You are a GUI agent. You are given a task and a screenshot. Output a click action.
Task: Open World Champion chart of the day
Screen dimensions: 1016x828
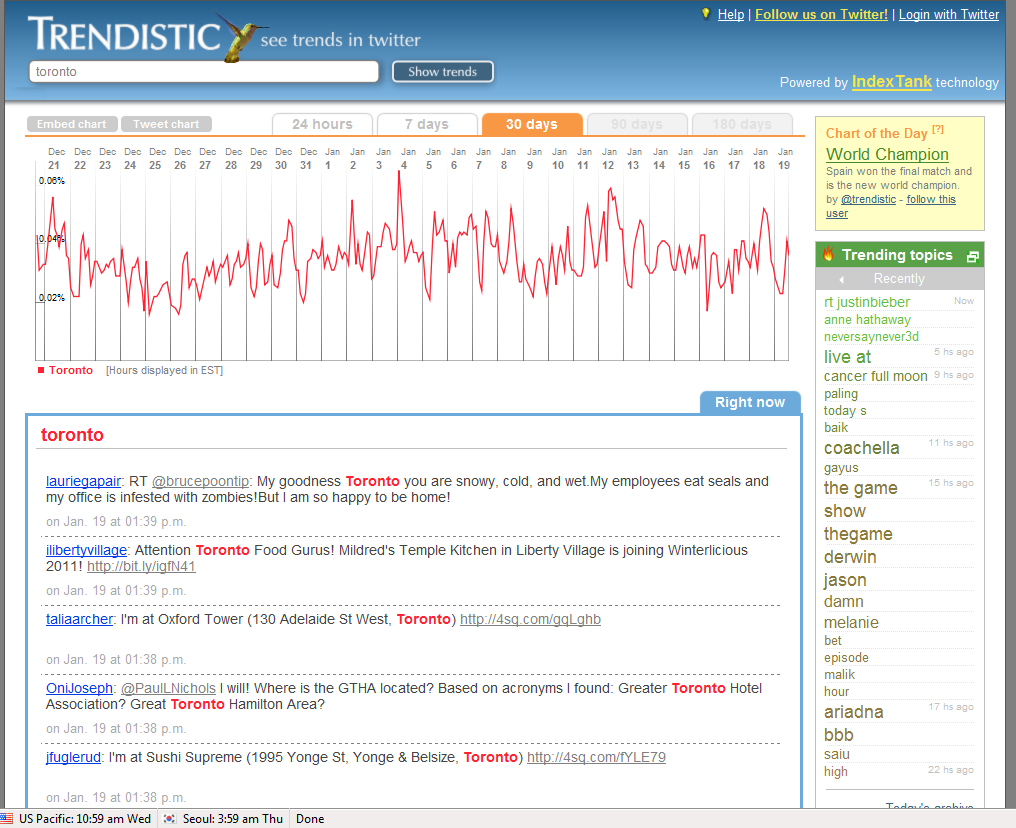[x=887, y=154]
